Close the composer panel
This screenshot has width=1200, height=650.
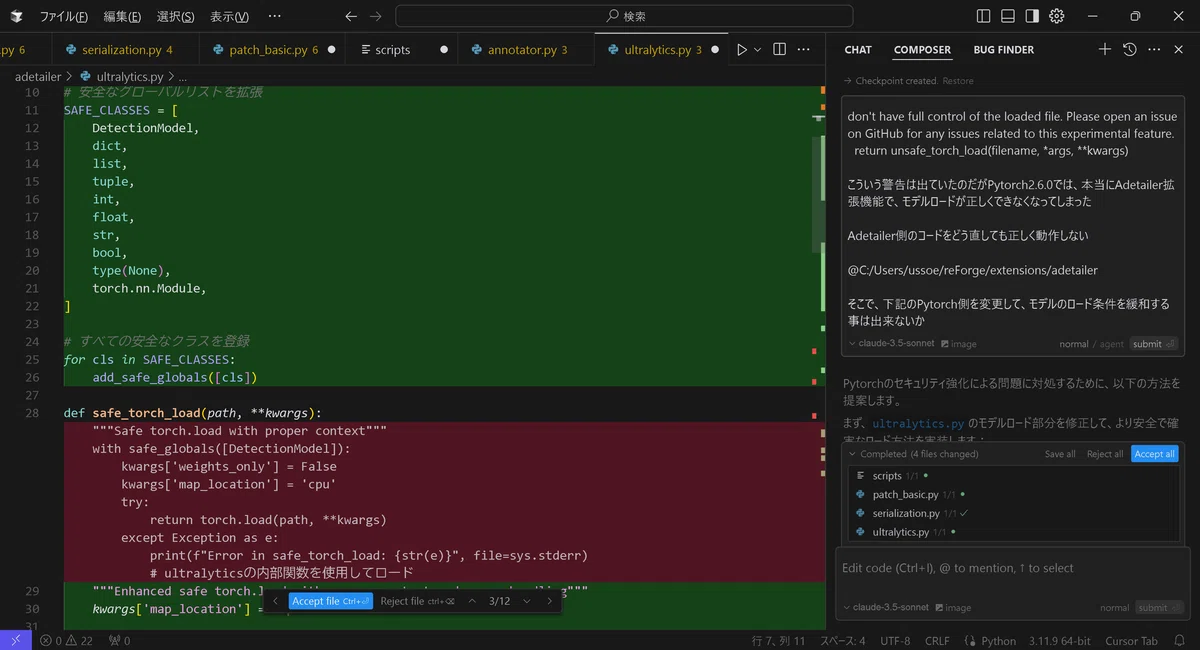click(x=1179, y=49)
